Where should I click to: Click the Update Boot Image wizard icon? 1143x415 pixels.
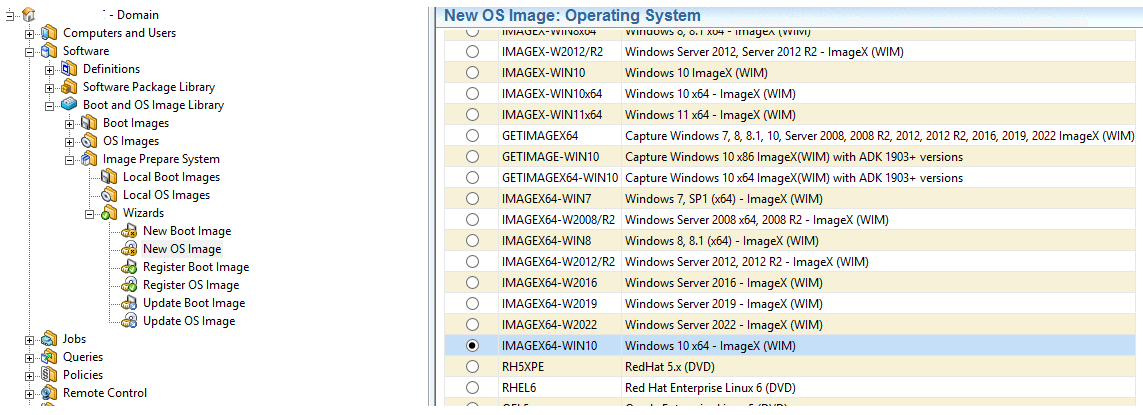[x=129, y=303]
